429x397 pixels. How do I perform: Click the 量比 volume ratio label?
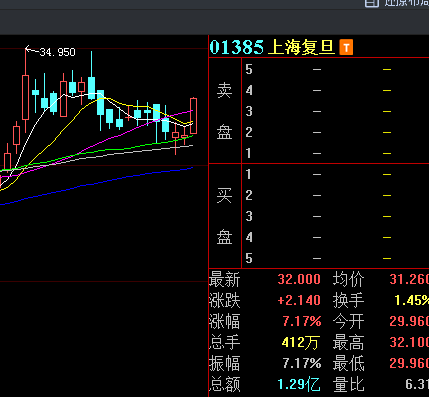348,384
